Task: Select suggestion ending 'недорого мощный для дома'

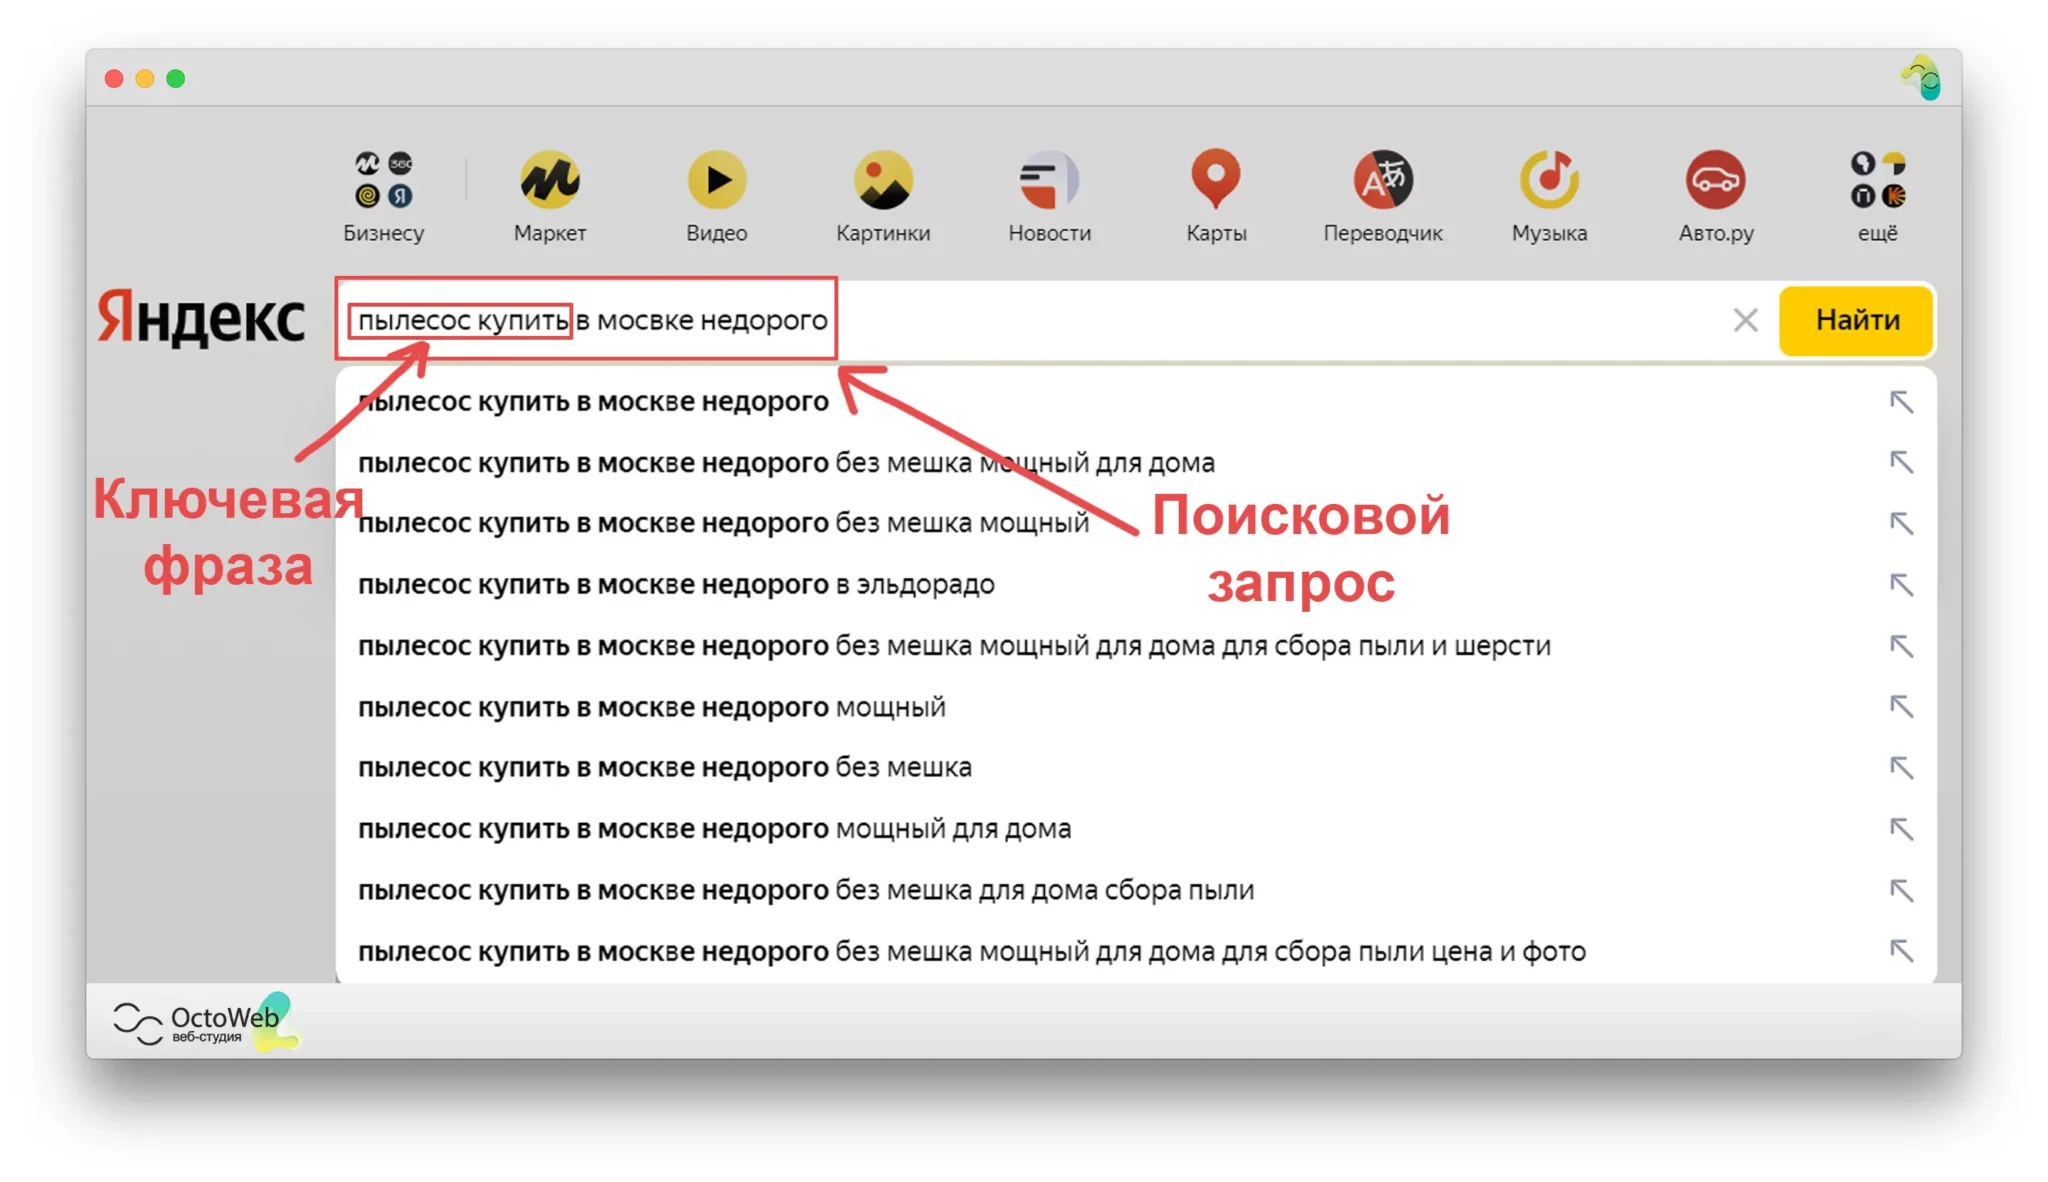Action: click(1136, 829)
